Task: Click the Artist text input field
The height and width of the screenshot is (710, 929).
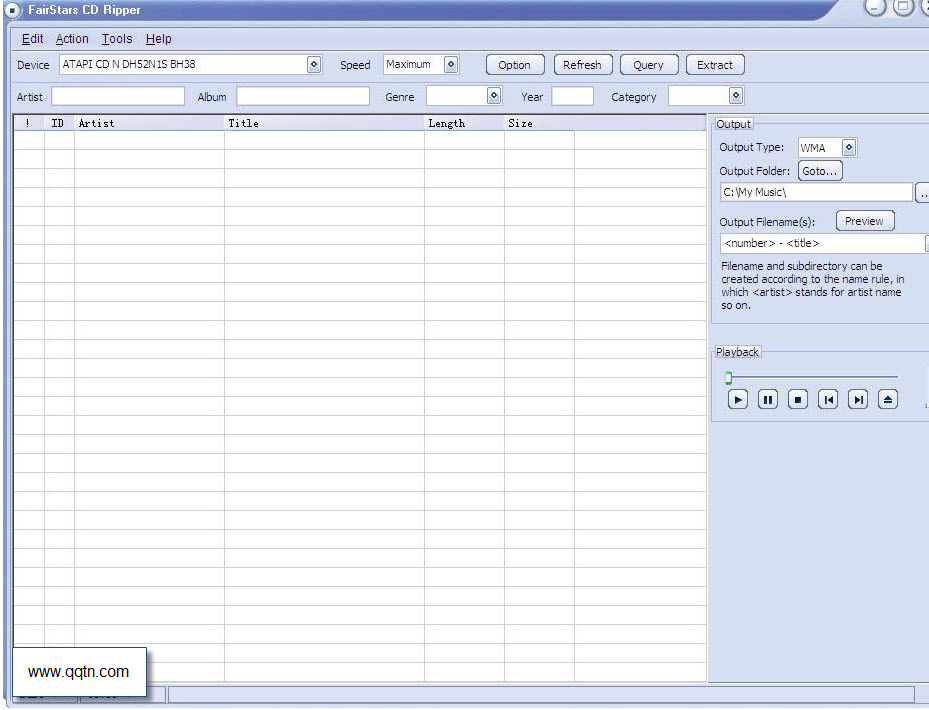Action: coord(118,97)
